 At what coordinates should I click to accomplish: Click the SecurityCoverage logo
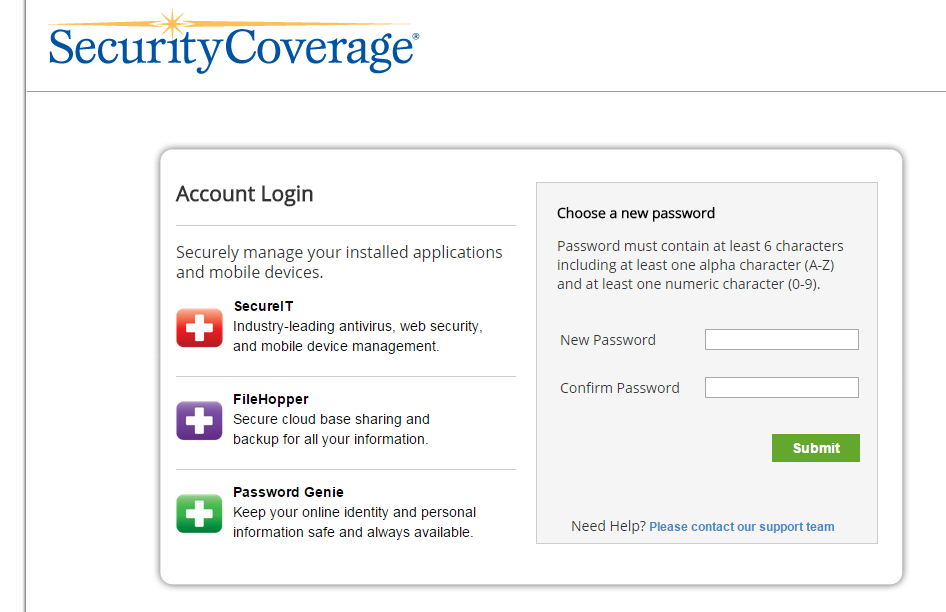tap(233, 42)
